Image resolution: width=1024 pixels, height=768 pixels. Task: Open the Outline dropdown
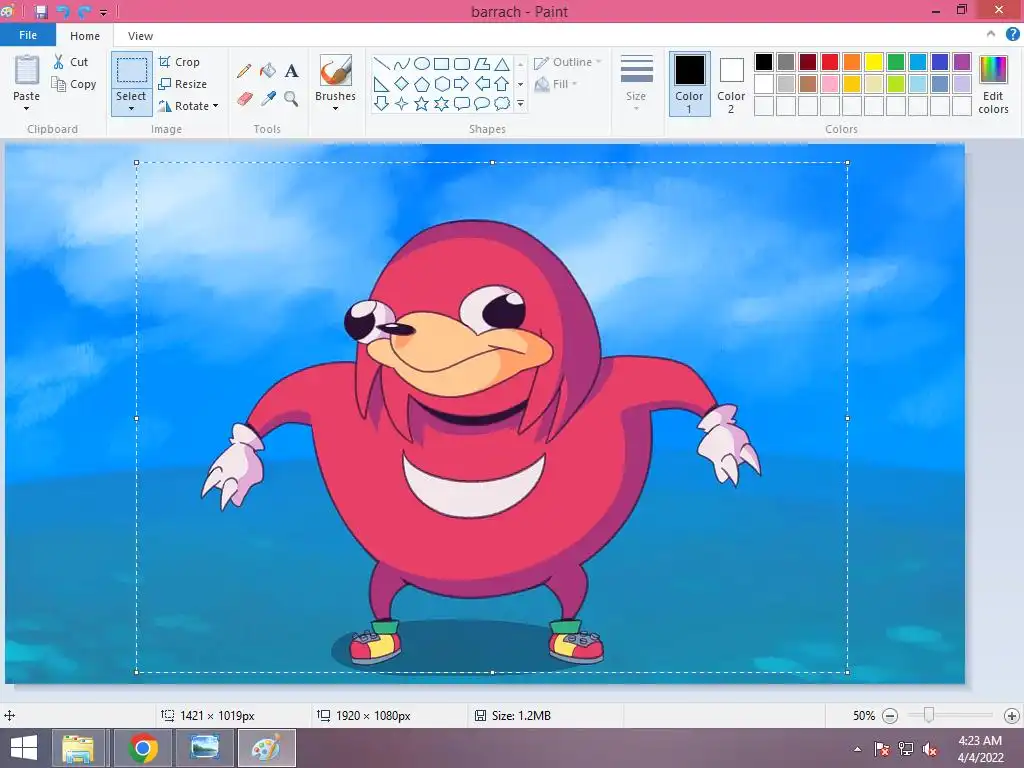(568, 62)
